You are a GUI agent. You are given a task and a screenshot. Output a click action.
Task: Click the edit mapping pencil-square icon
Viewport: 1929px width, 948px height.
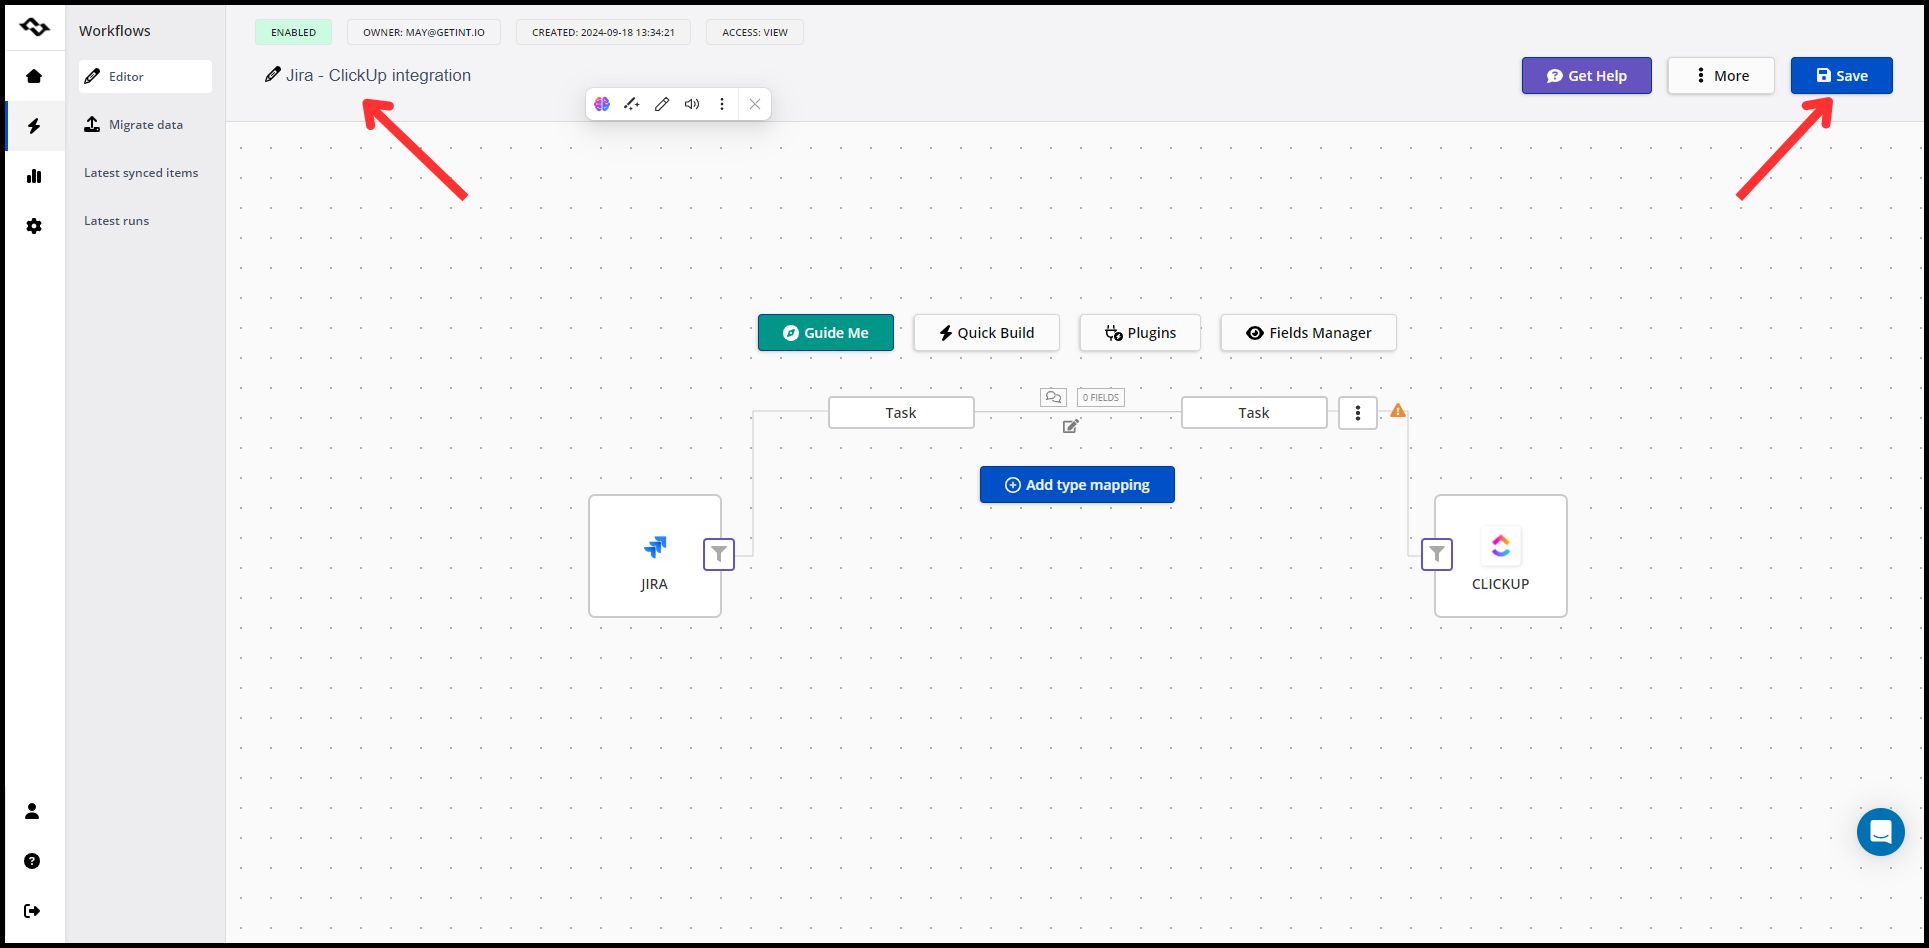(x=1071, y=426)
